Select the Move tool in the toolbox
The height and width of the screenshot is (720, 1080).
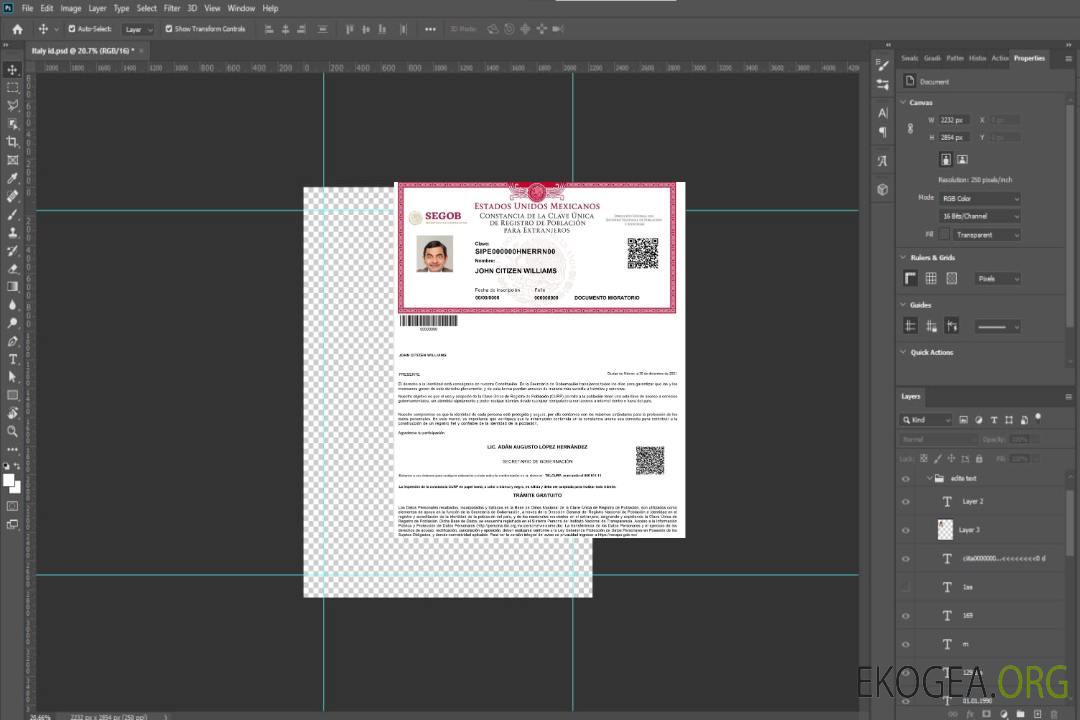pyautogui.click(x=12, y=70)
